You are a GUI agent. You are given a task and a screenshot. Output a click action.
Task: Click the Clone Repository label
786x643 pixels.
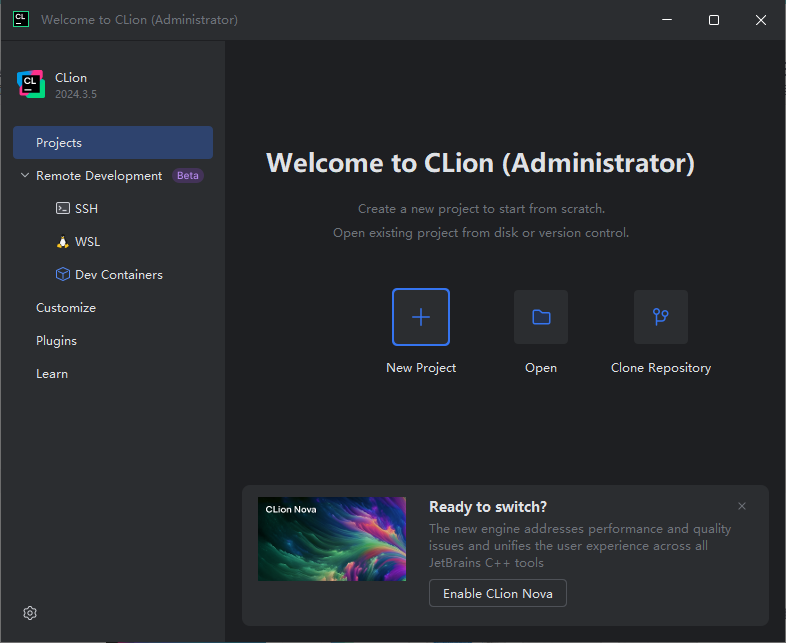[661, 368]
